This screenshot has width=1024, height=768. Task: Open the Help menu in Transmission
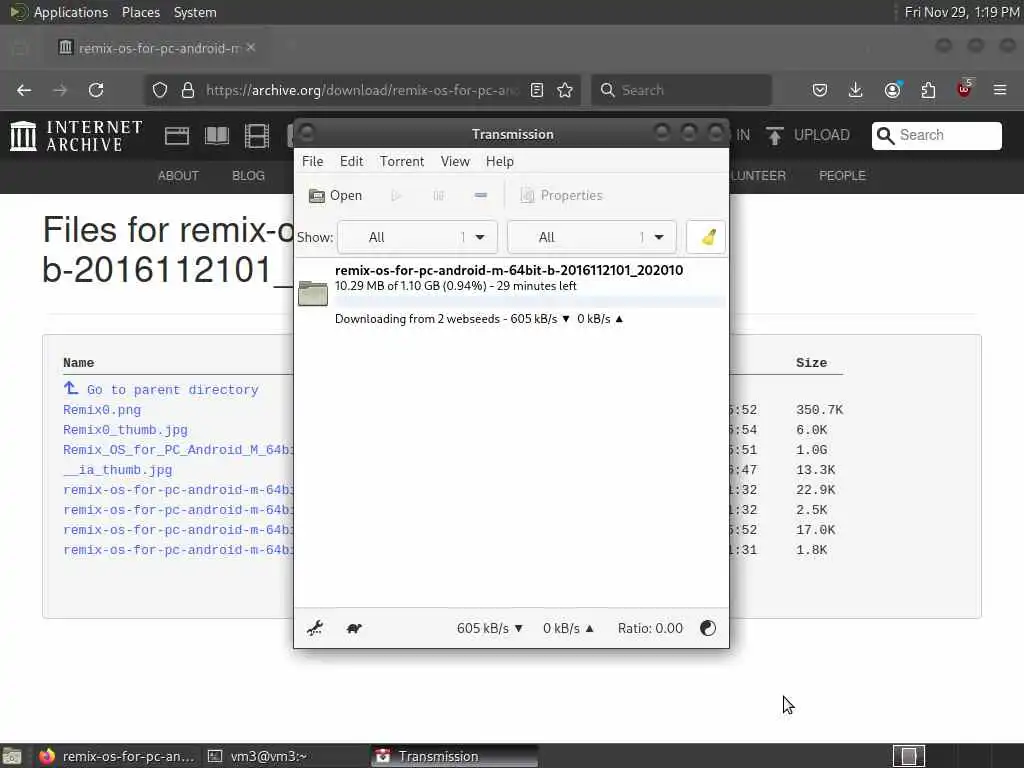pyautogui.click(x=500, y=161)
